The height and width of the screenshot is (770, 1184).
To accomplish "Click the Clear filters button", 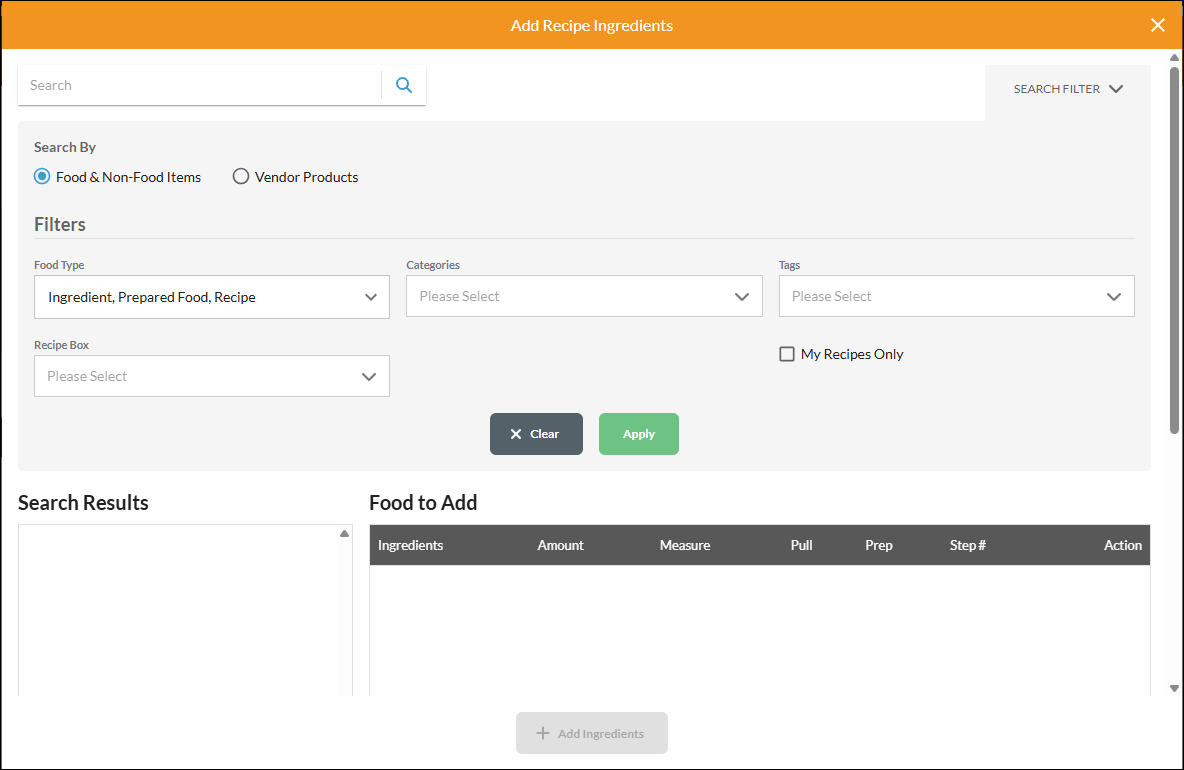I will point(536,434).
